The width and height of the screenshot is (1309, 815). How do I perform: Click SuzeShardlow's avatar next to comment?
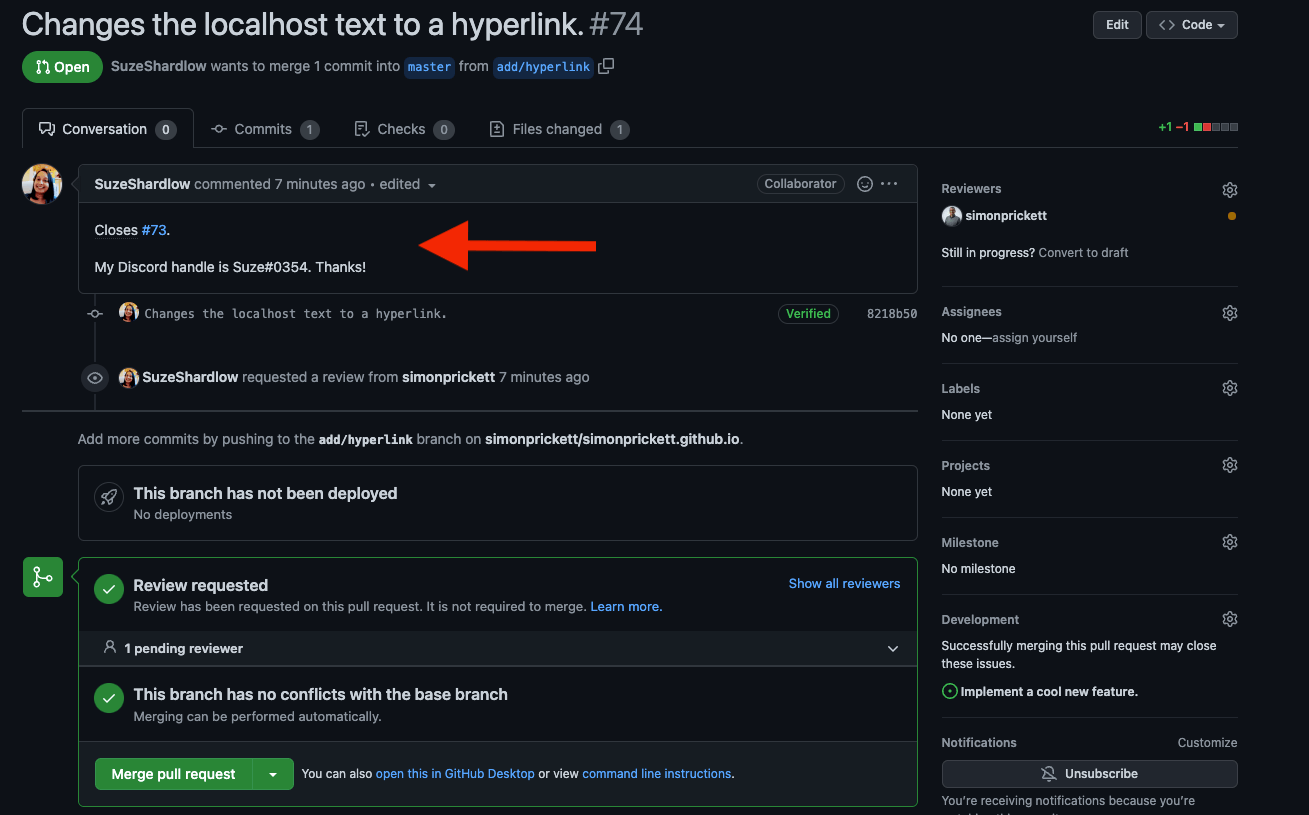coord(42,184)
